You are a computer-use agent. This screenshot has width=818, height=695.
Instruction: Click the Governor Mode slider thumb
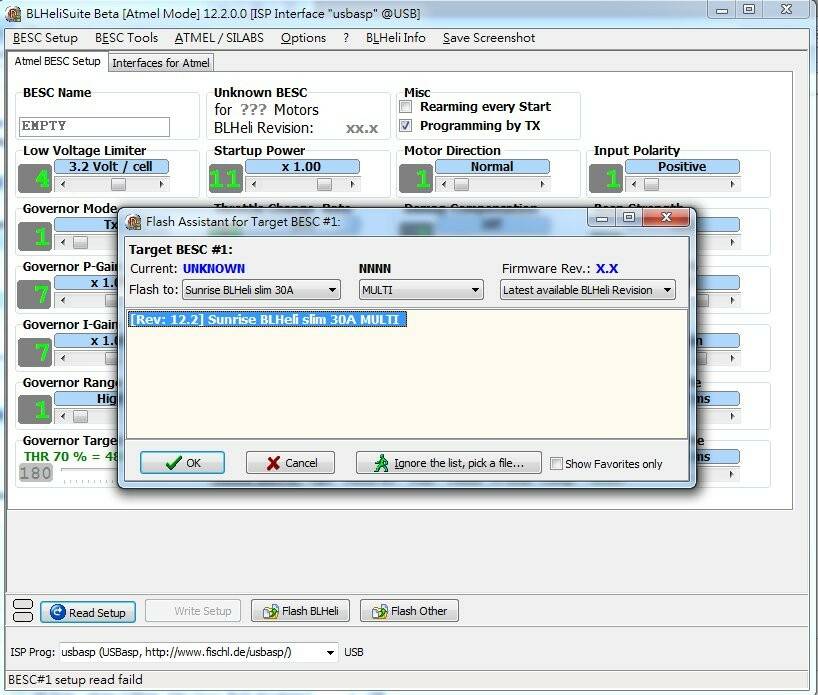pyautogui.click(x=80, y=242)
